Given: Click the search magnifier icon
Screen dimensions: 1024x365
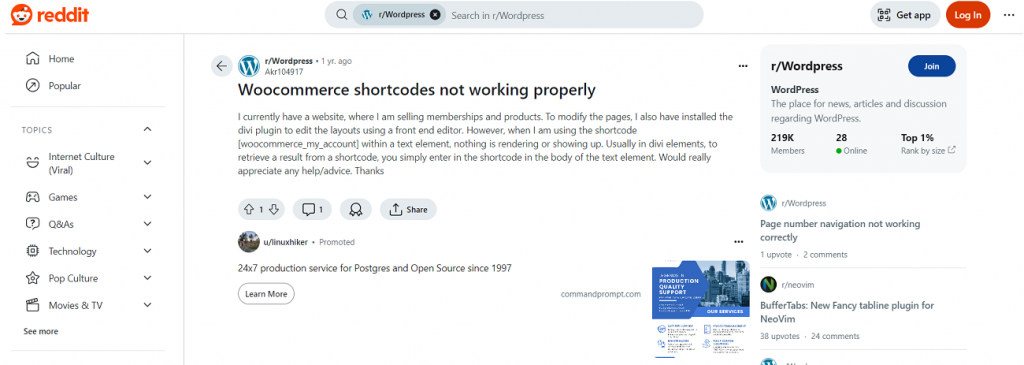Looking at the screenshot, I should coord(342,14).
